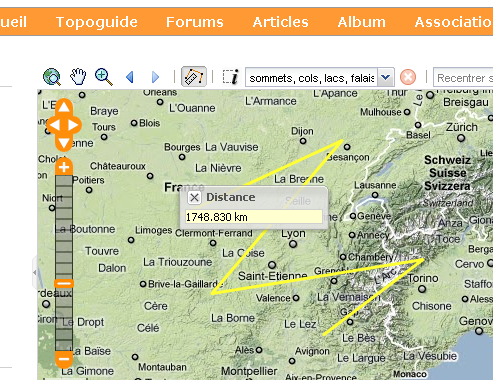
Task: Go to next map view arrow
Action: tap(155, 77)
